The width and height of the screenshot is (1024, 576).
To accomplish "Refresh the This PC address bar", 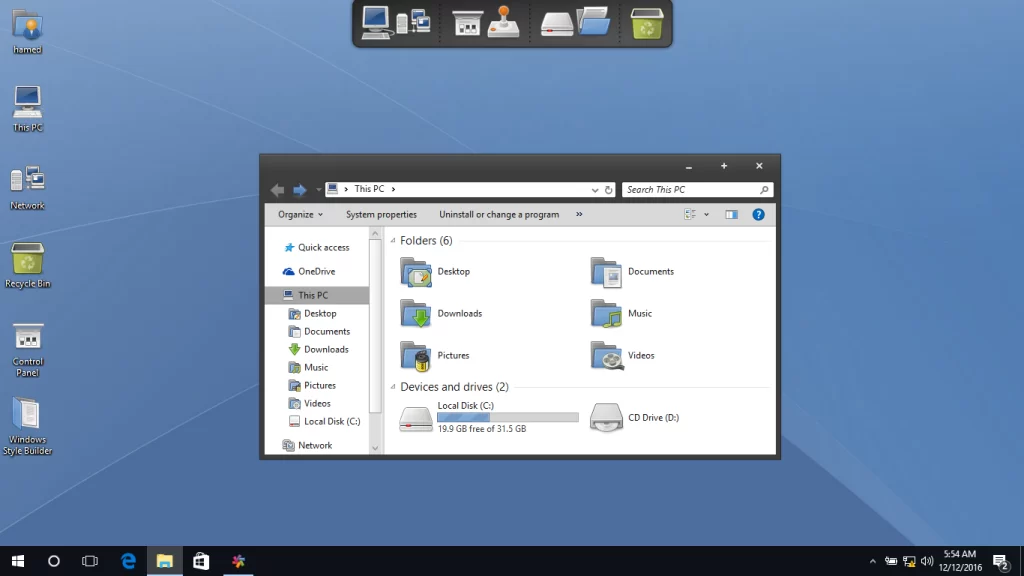I will (608, 189).
